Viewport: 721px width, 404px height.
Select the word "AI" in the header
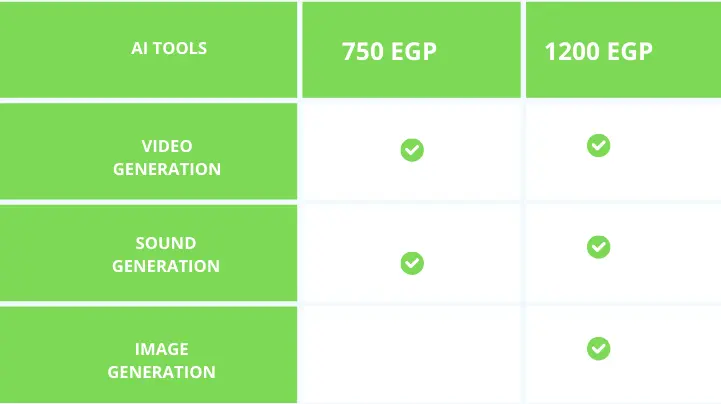[x=140, y=48]
